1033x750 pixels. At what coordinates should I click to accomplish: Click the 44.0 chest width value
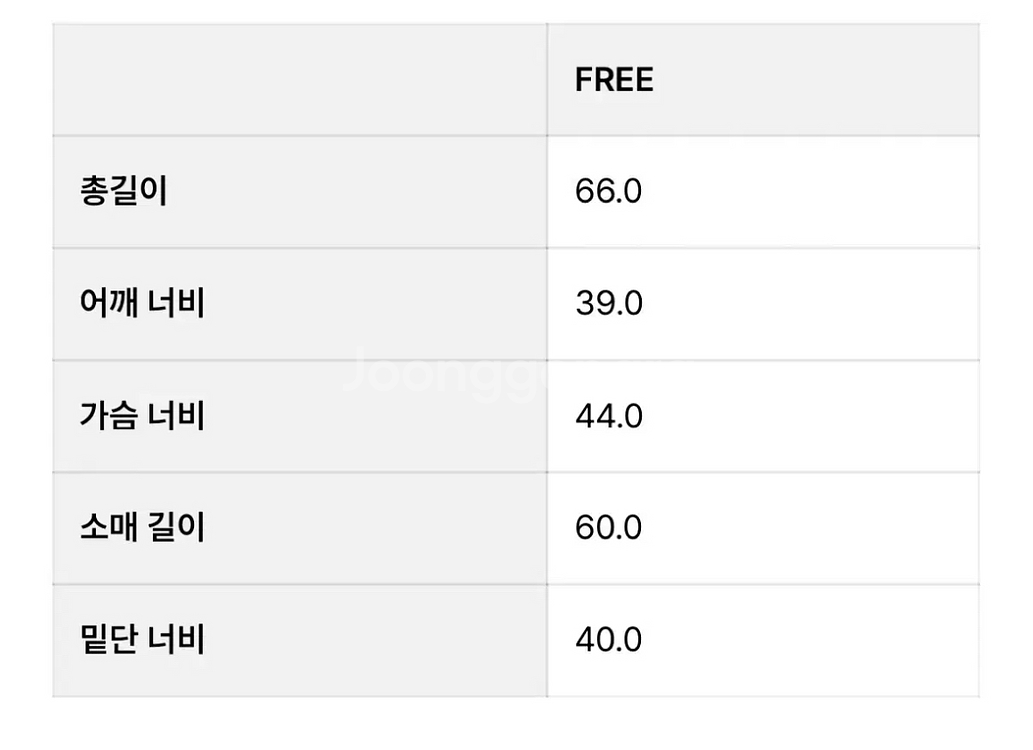(608, 415)
